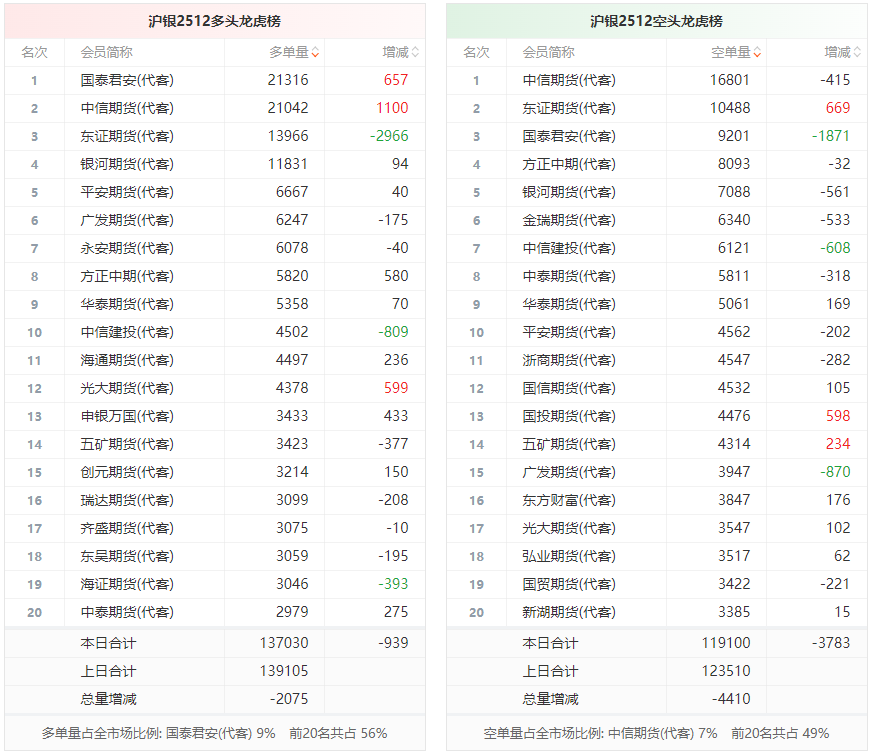Sort long table by 增减 arrows

tap(415, 53)
